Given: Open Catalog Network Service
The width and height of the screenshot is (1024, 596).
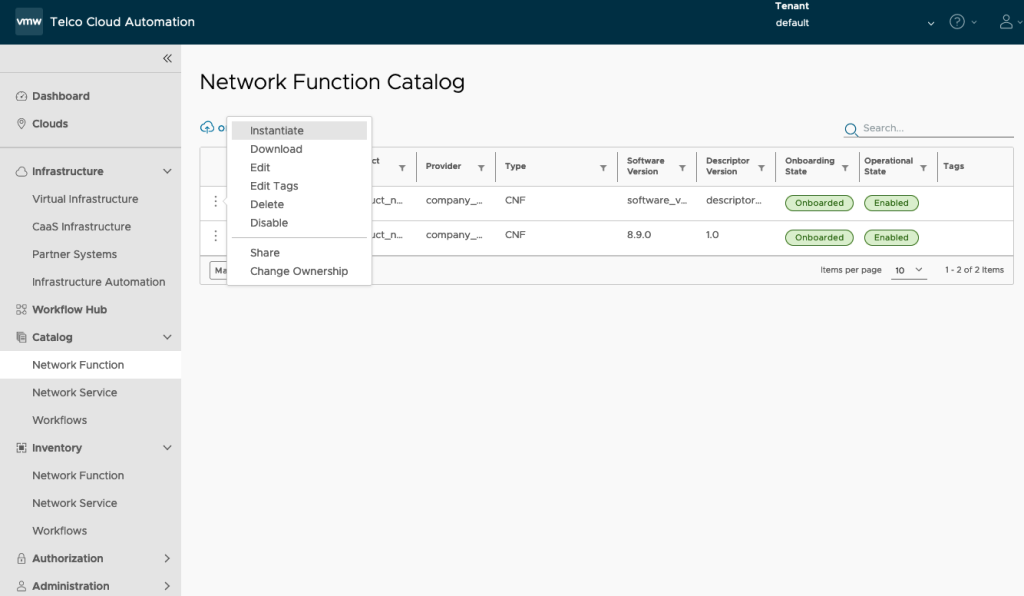Looking at the screenshot, I should (x=74, y=392).
